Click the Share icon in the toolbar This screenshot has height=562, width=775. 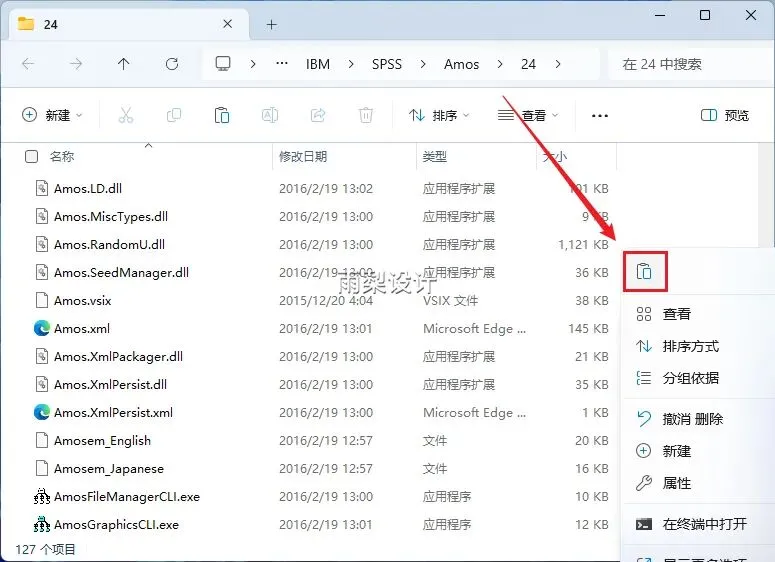coord(318,115)
